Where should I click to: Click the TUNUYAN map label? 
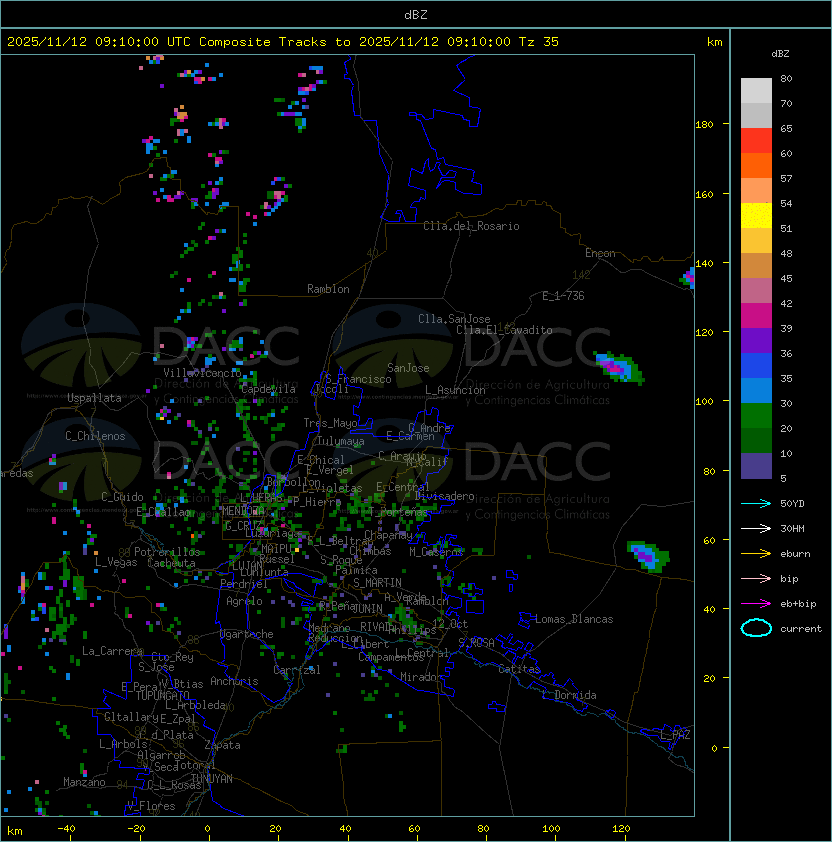[212, 779]
